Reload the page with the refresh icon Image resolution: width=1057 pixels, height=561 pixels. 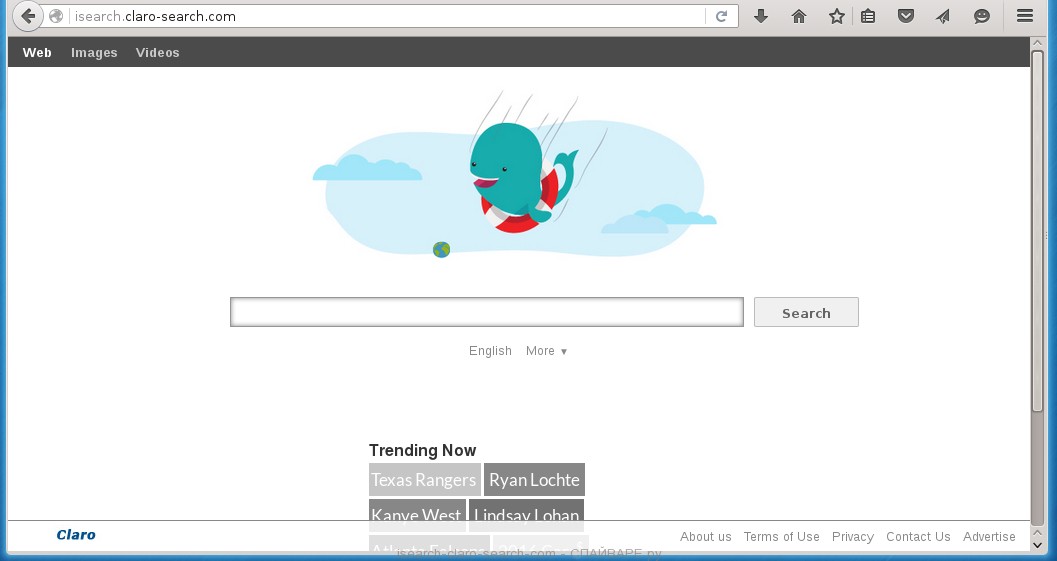click(x=721, y=16)
